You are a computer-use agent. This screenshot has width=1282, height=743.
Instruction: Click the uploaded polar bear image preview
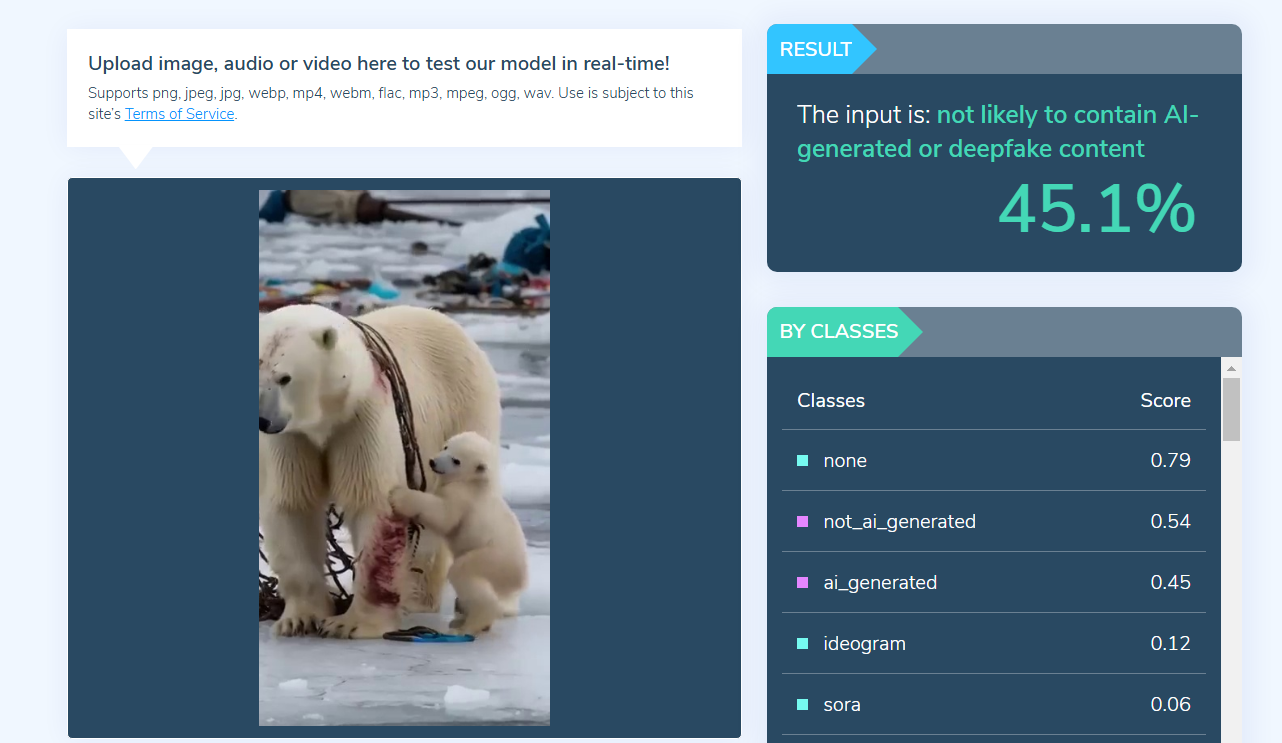404,457
